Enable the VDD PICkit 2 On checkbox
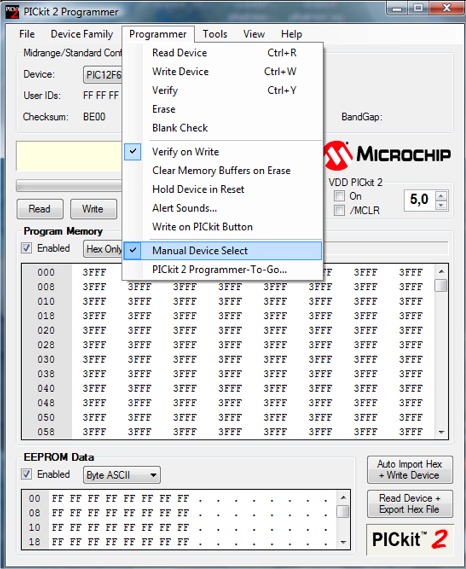Viewport: 466px width, 569px height. click(x=339, y=196)
